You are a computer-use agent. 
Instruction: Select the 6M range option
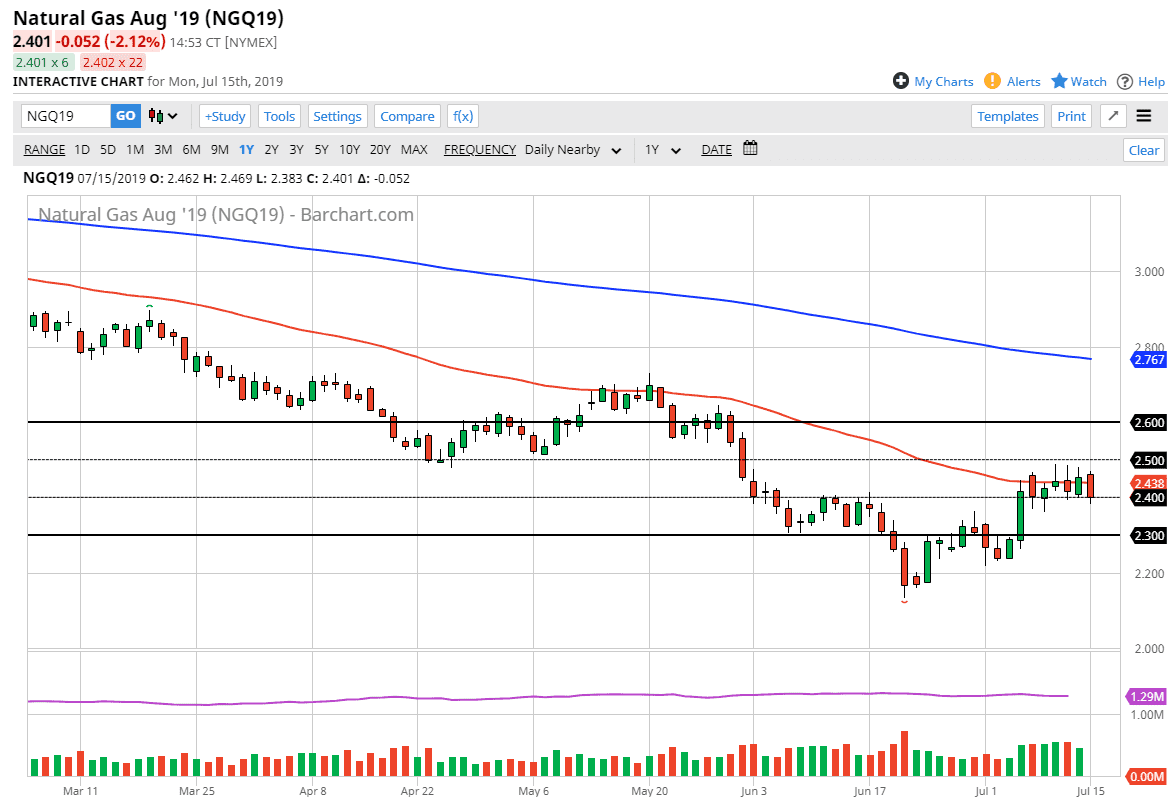tap(191, 150)
